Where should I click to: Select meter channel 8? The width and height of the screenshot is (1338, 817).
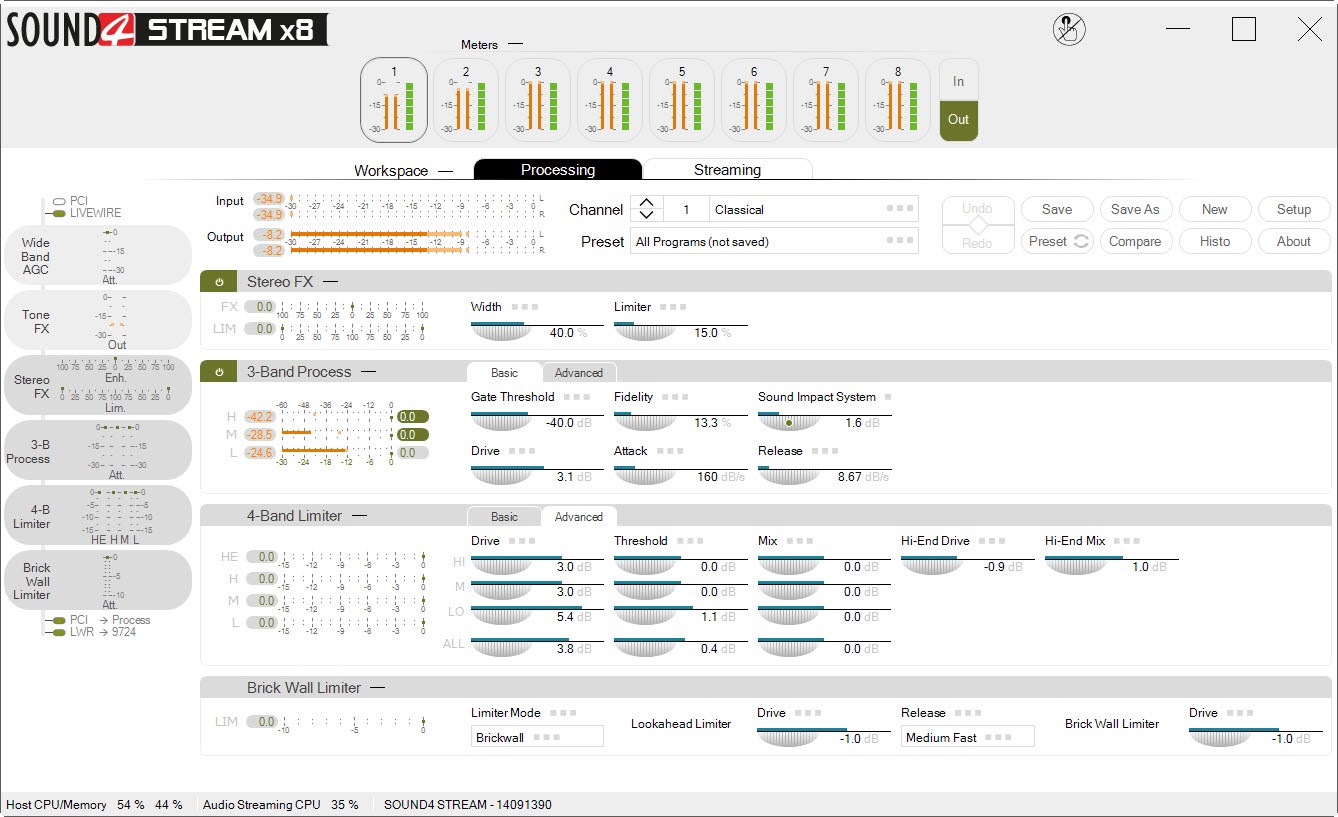898,100
